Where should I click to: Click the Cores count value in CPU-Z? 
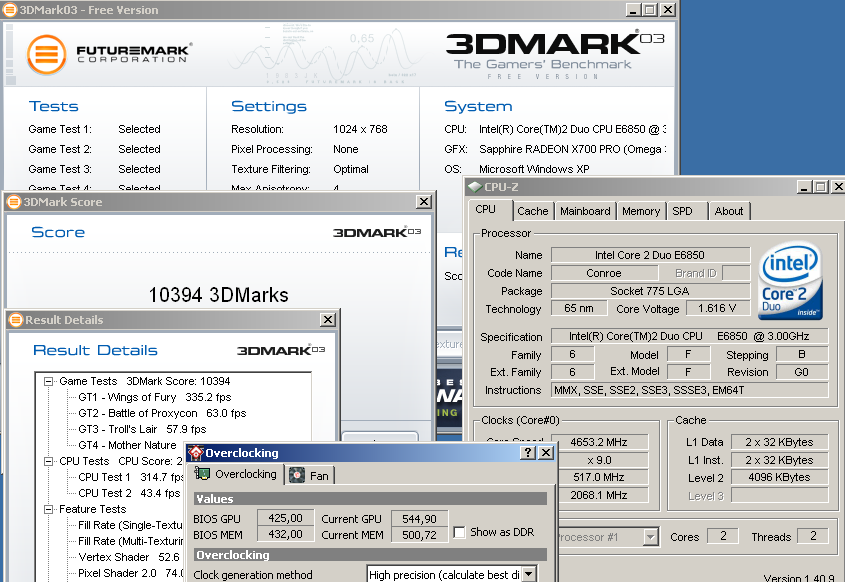coord(724,536)
